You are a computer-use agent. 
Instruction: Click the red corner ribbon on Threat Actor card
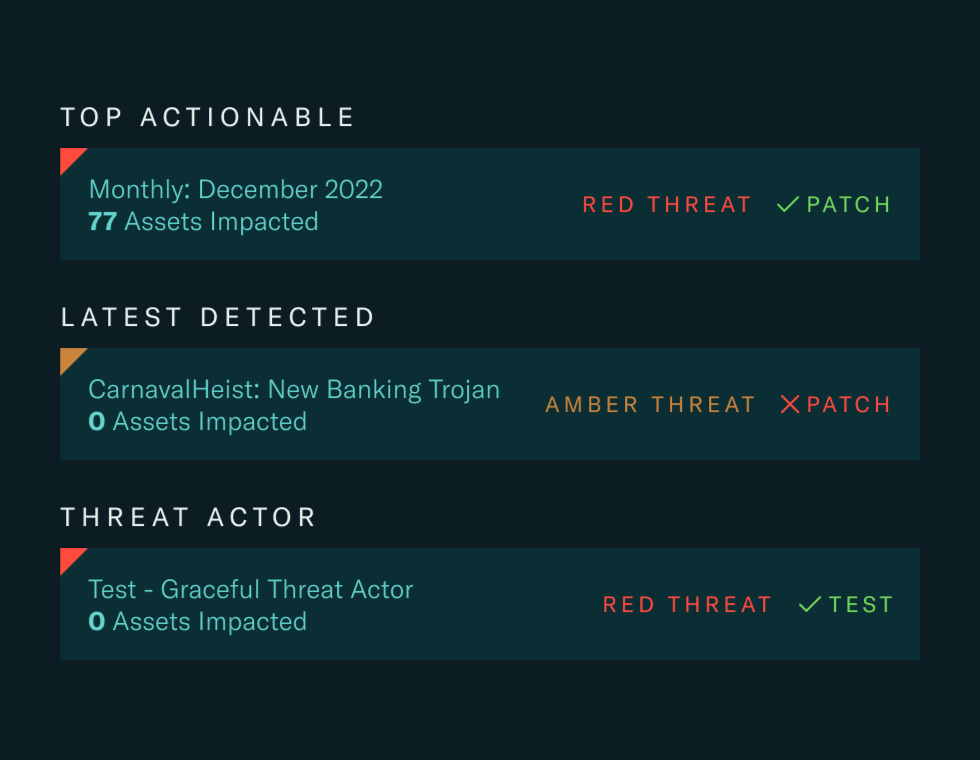click(71, 558)
